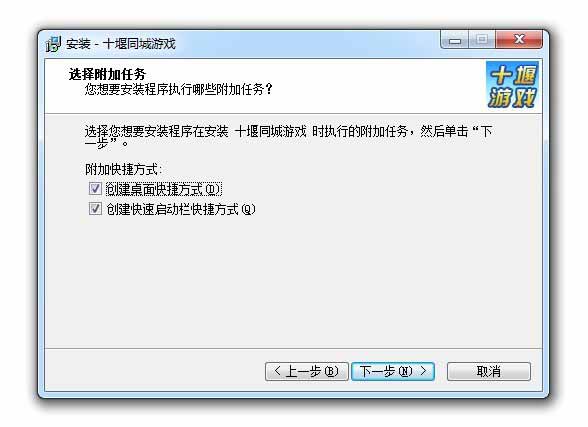Click the 创建桌面快捷方式(D) label text
The image size is (588, 427).
click(x=164, y=189)
